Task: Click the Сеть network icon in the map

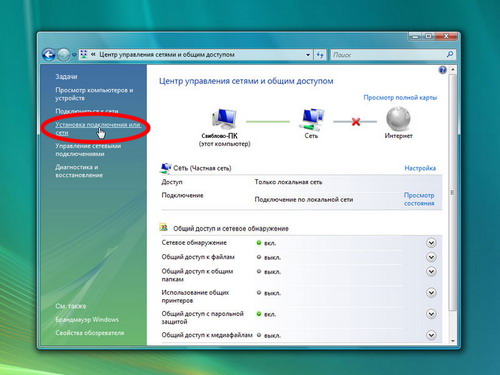Action: tap(311, 119)
